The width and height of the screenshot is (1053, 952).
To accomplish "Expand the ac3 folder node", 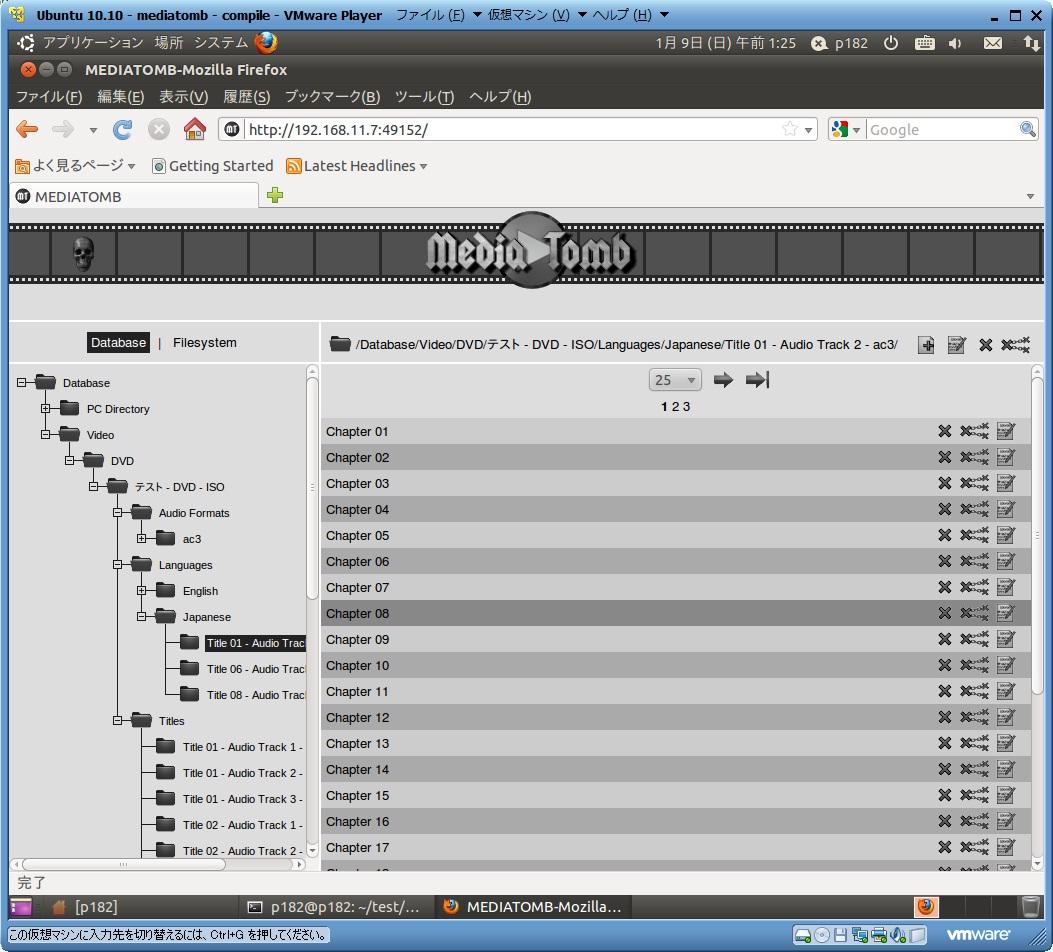I will [141, 539].
